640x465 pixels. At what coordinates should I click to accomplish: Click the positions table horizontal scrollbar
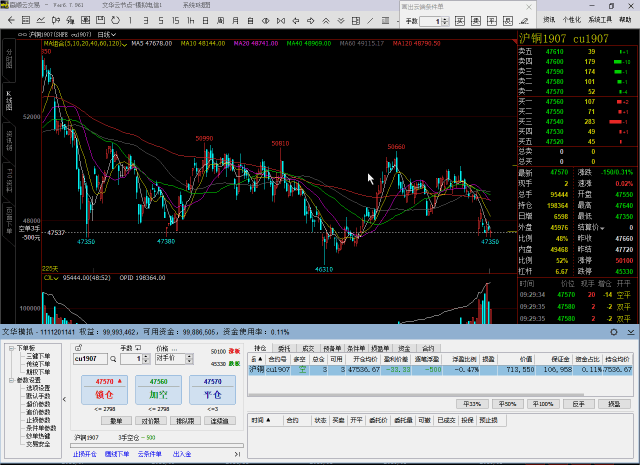coord(416,395)
